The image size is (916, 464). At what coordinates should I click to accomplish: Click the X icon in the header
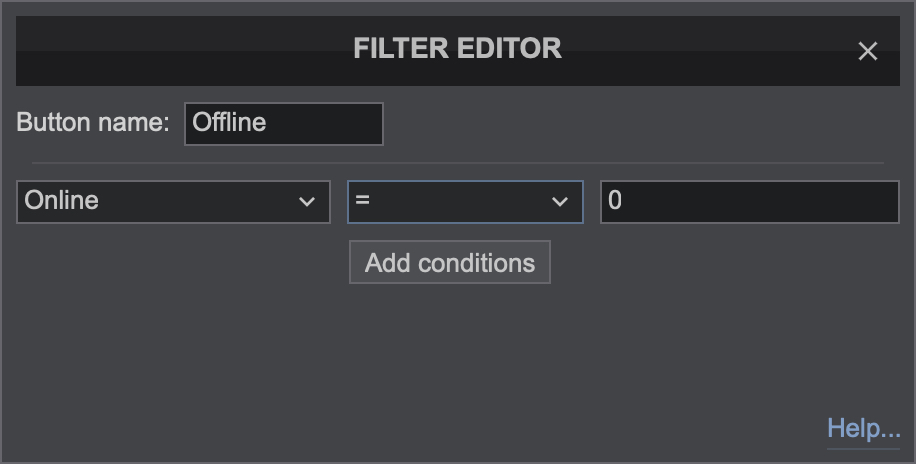coord(868,51)
